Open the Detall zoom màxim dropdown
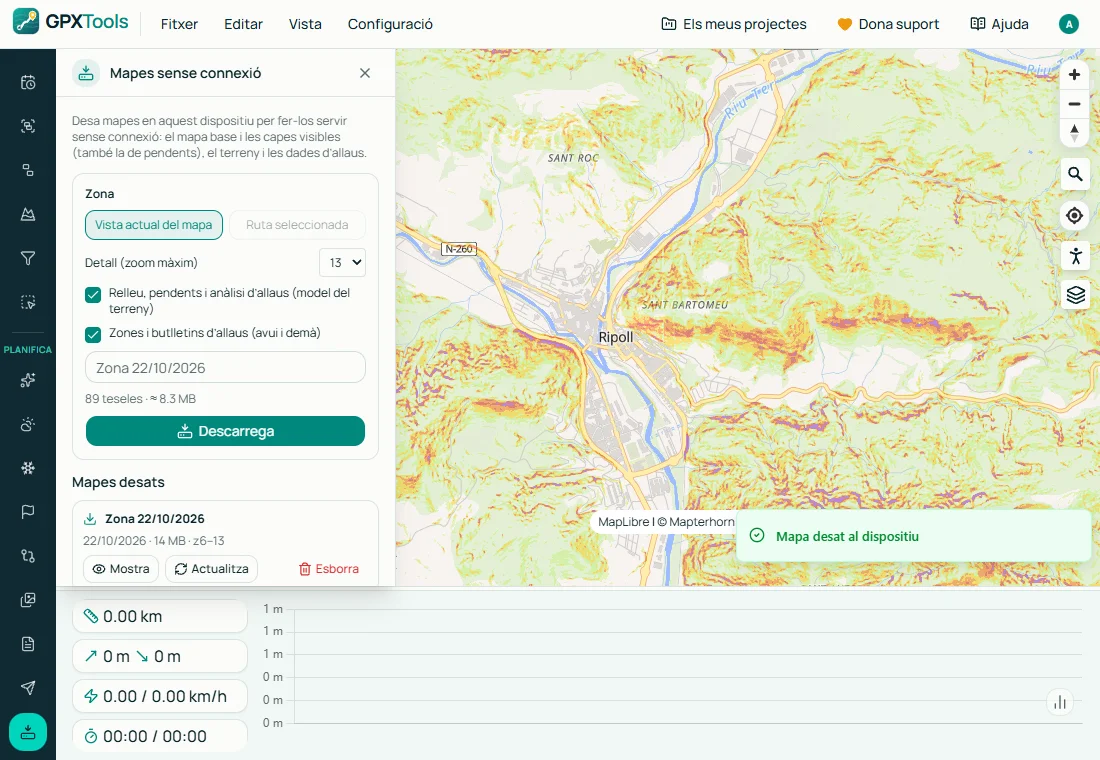Image resolution: width=1100 pixels, height=760 pixels. click(x=342, y=262)
